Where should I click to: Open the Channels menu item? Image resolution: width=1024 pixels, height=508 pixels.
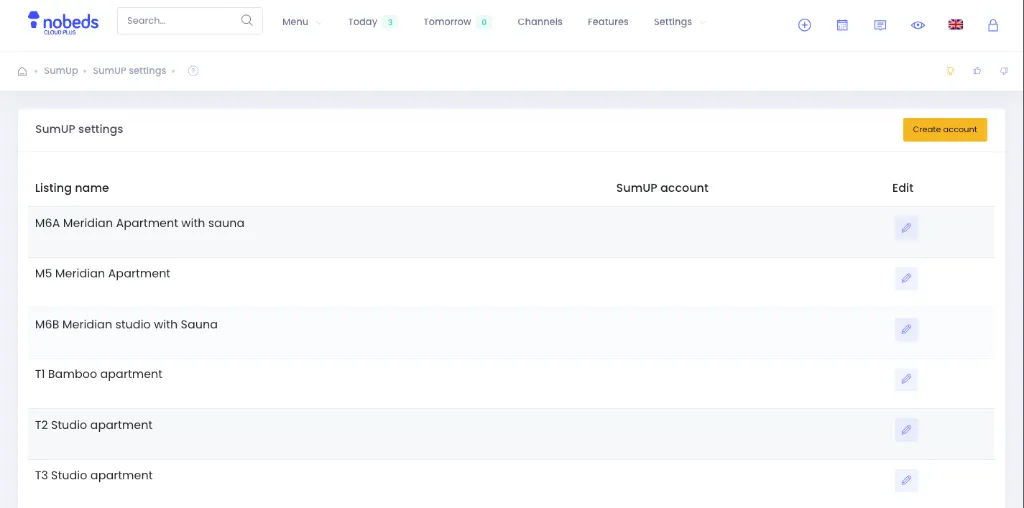[x=539, y=22]
